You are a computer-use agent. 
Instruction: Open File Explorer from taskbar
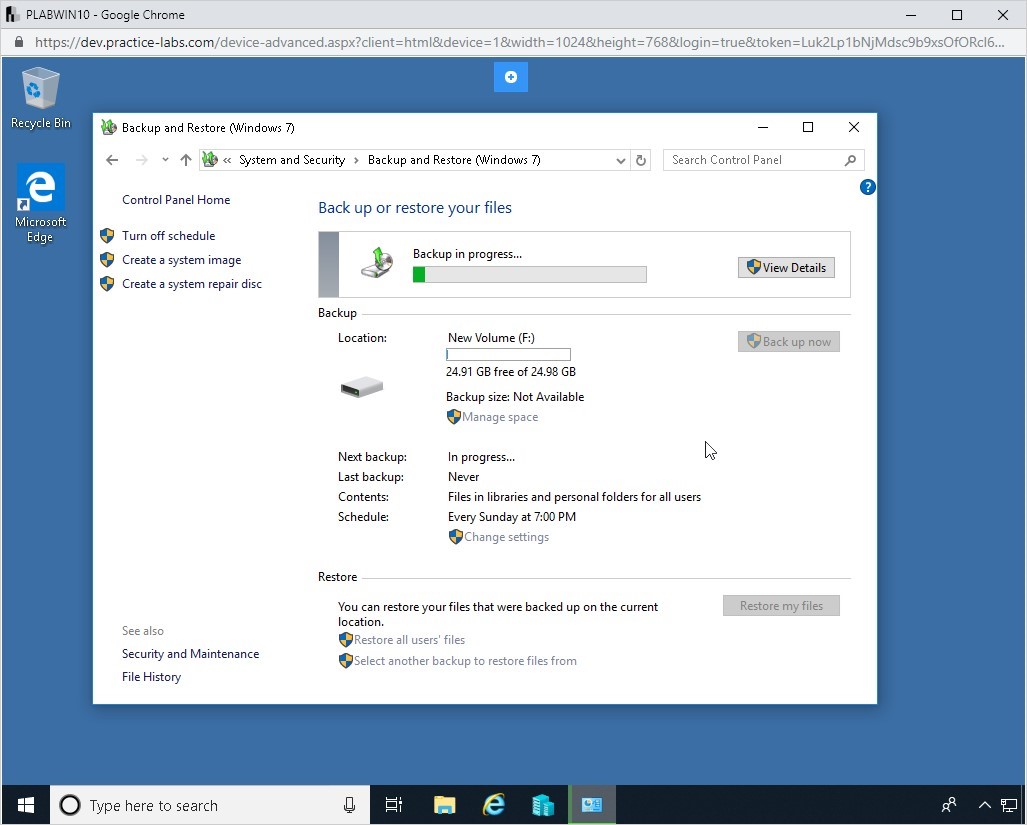point(445,805)
